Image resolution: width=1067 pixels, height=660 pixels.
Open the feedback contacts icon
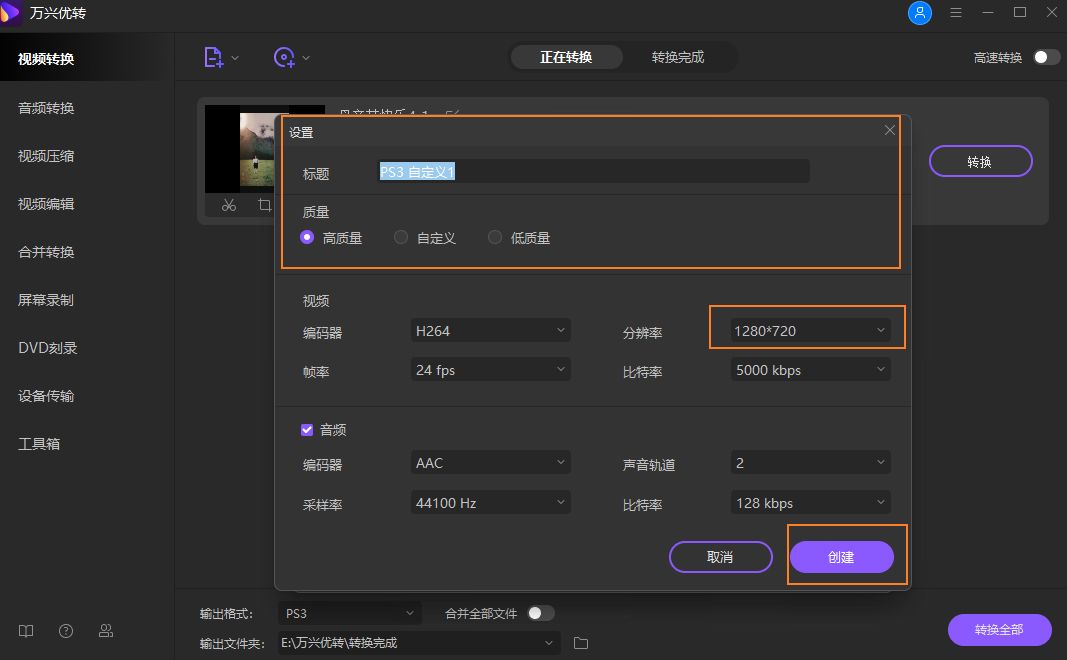(x=106, y=631)
